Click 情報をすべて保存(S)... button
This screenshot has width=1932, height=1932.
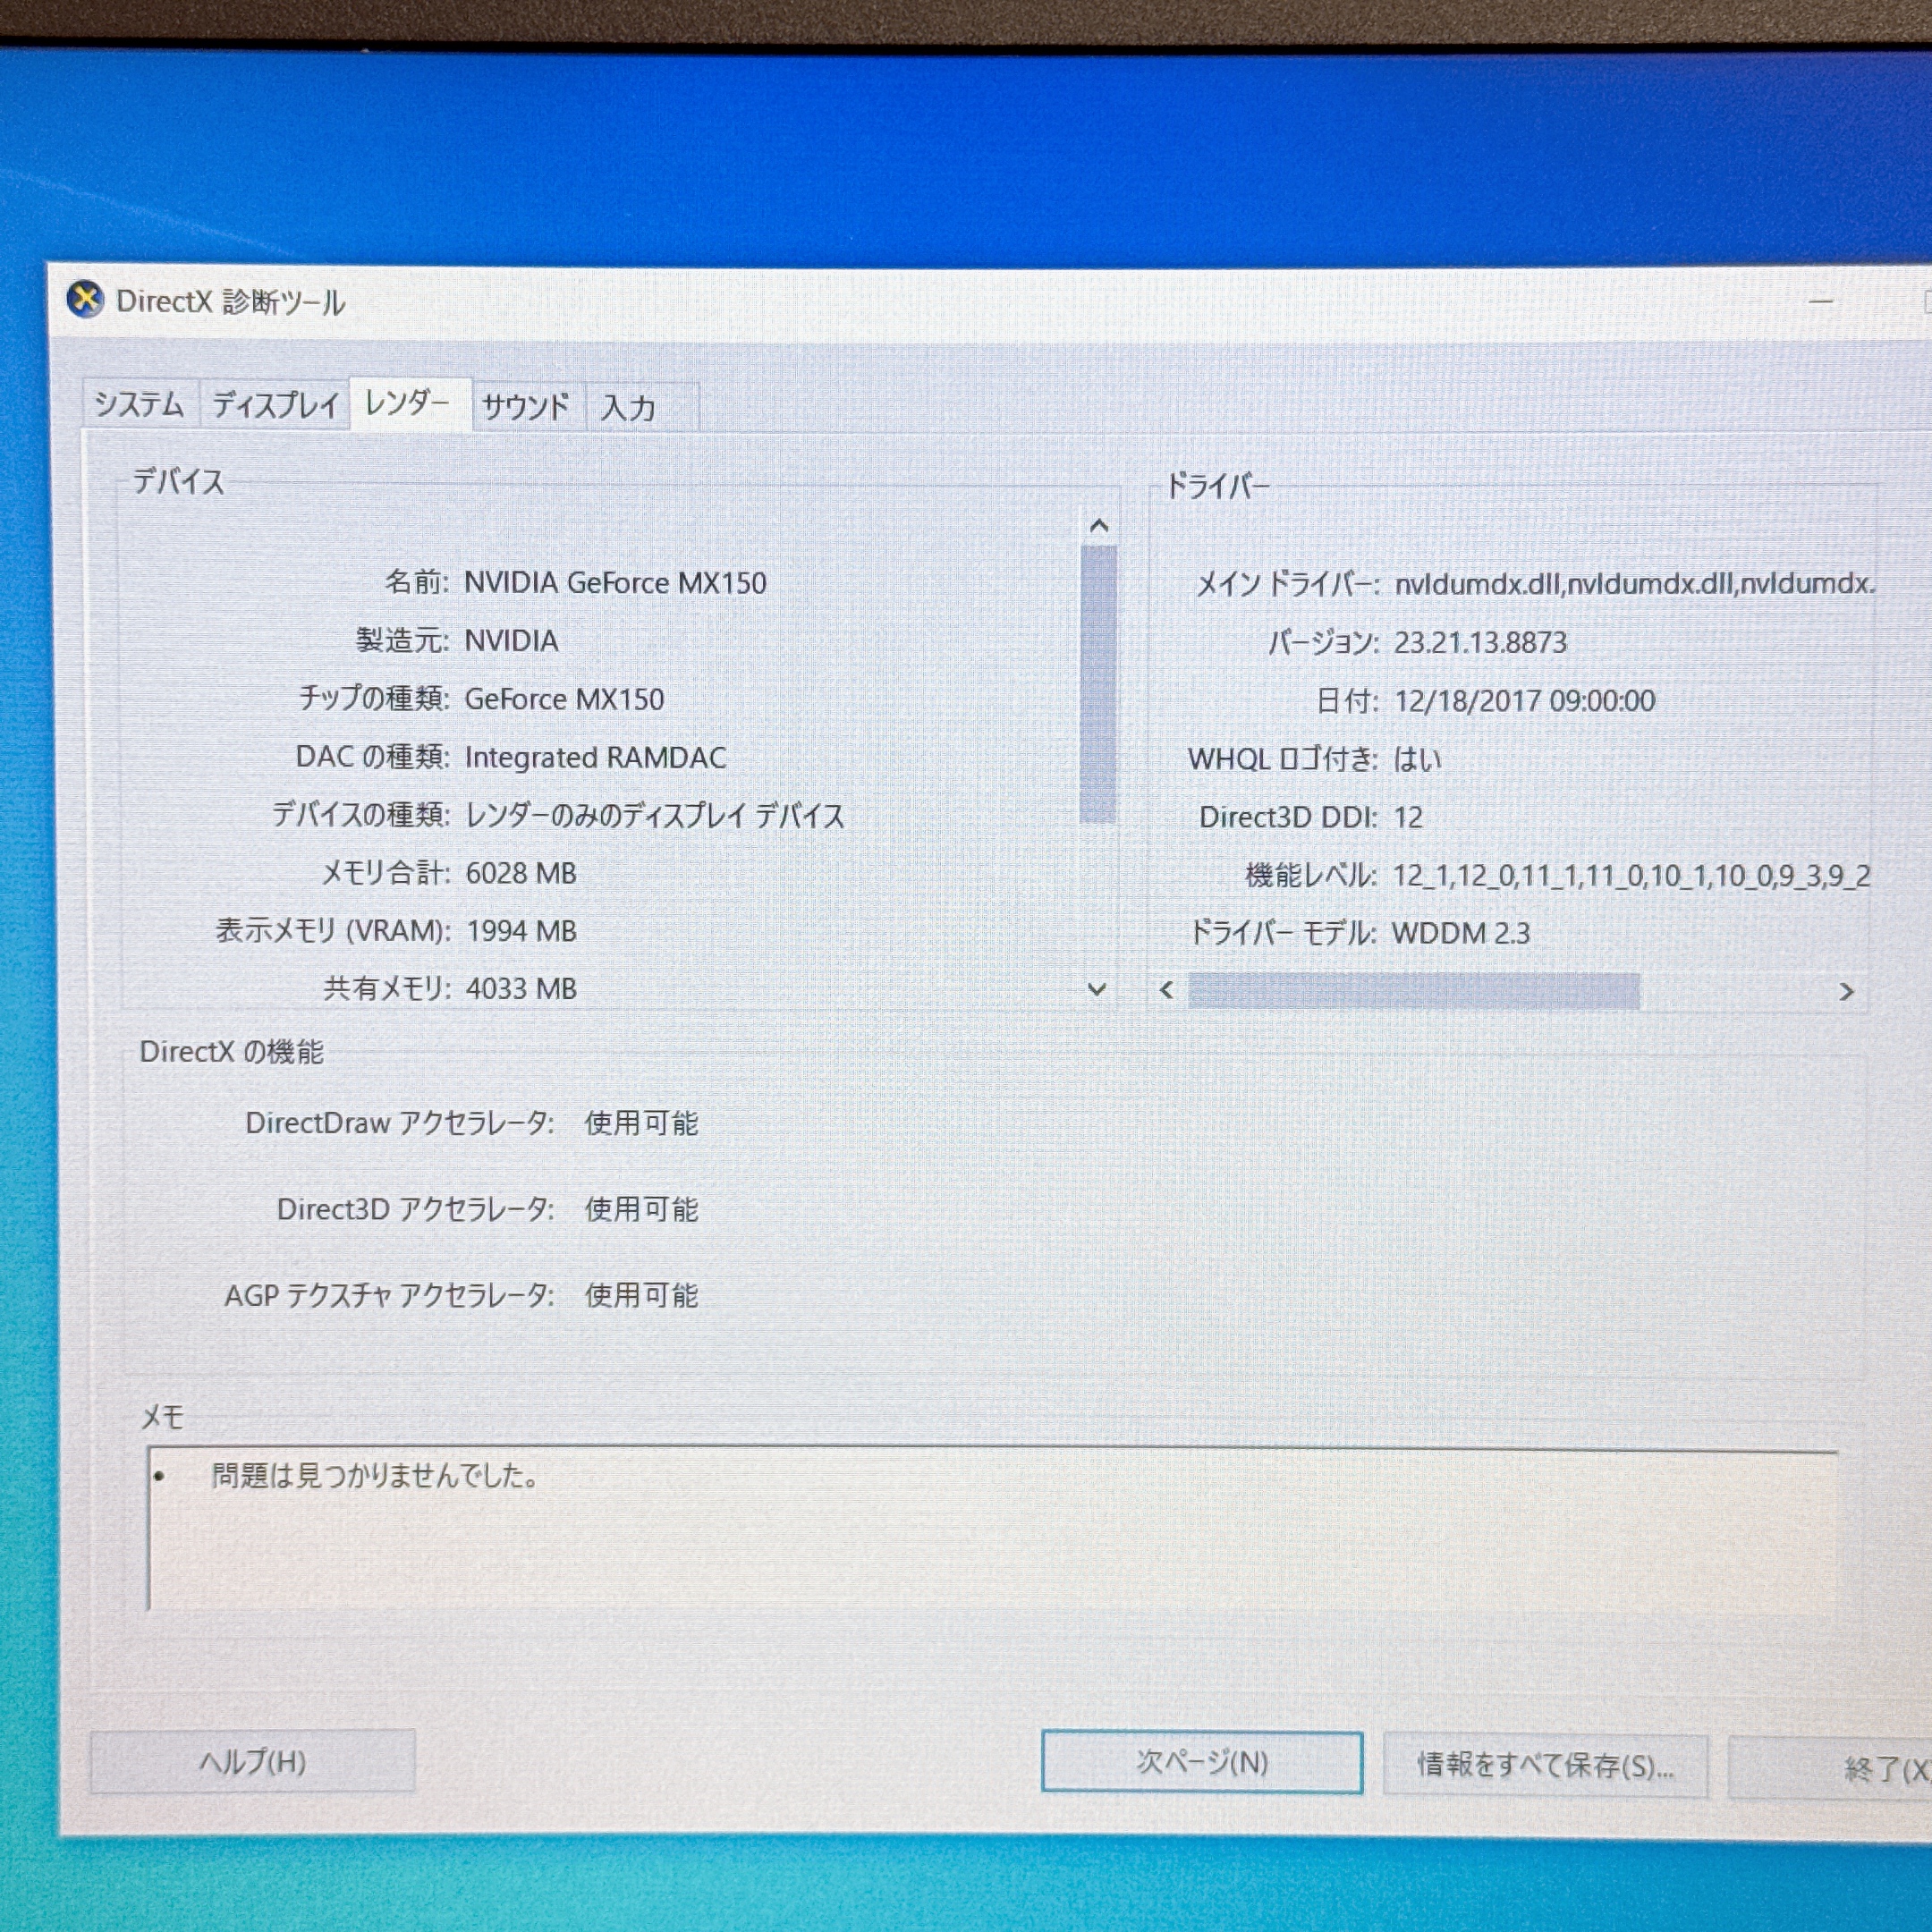coord(1544,1766)
